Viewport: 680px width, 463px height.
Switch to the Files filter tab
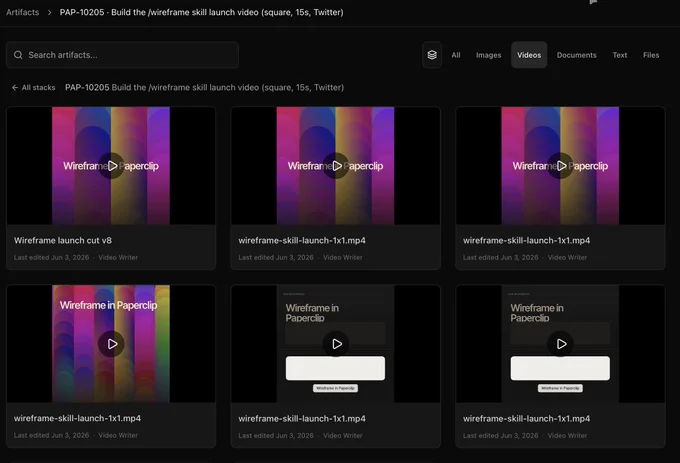coord(651,55)
